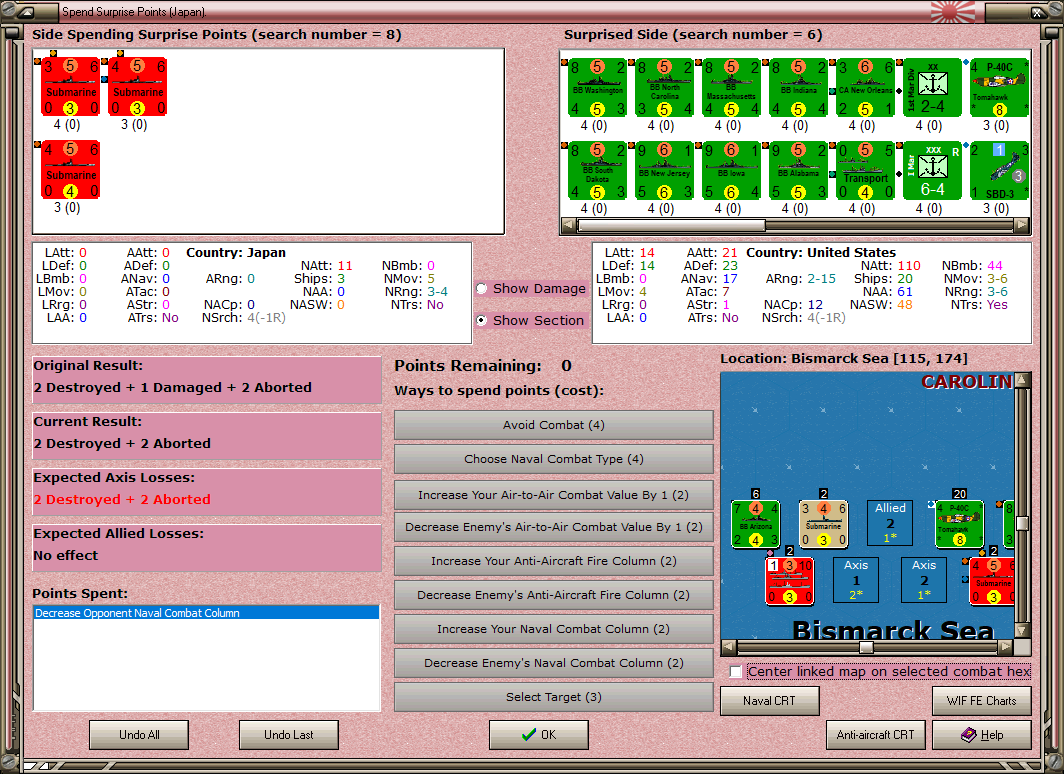1064x774 pixels.
Task: Click the Allied 2 marker on map
Action: point(890,523)
